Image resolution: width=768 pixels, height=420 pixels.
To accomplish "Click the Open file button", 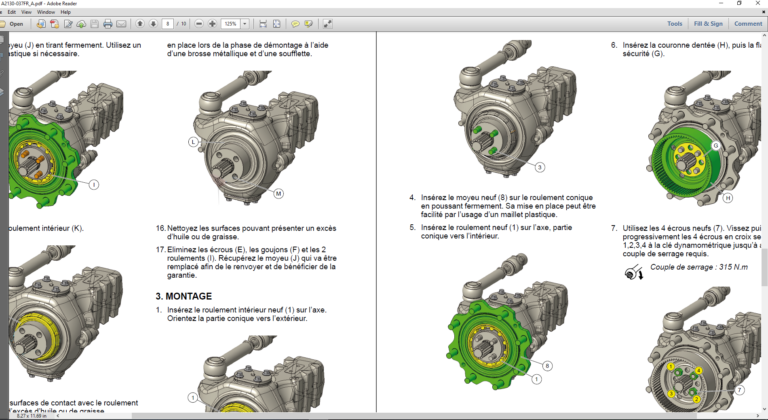I will [x=14, y=23].
